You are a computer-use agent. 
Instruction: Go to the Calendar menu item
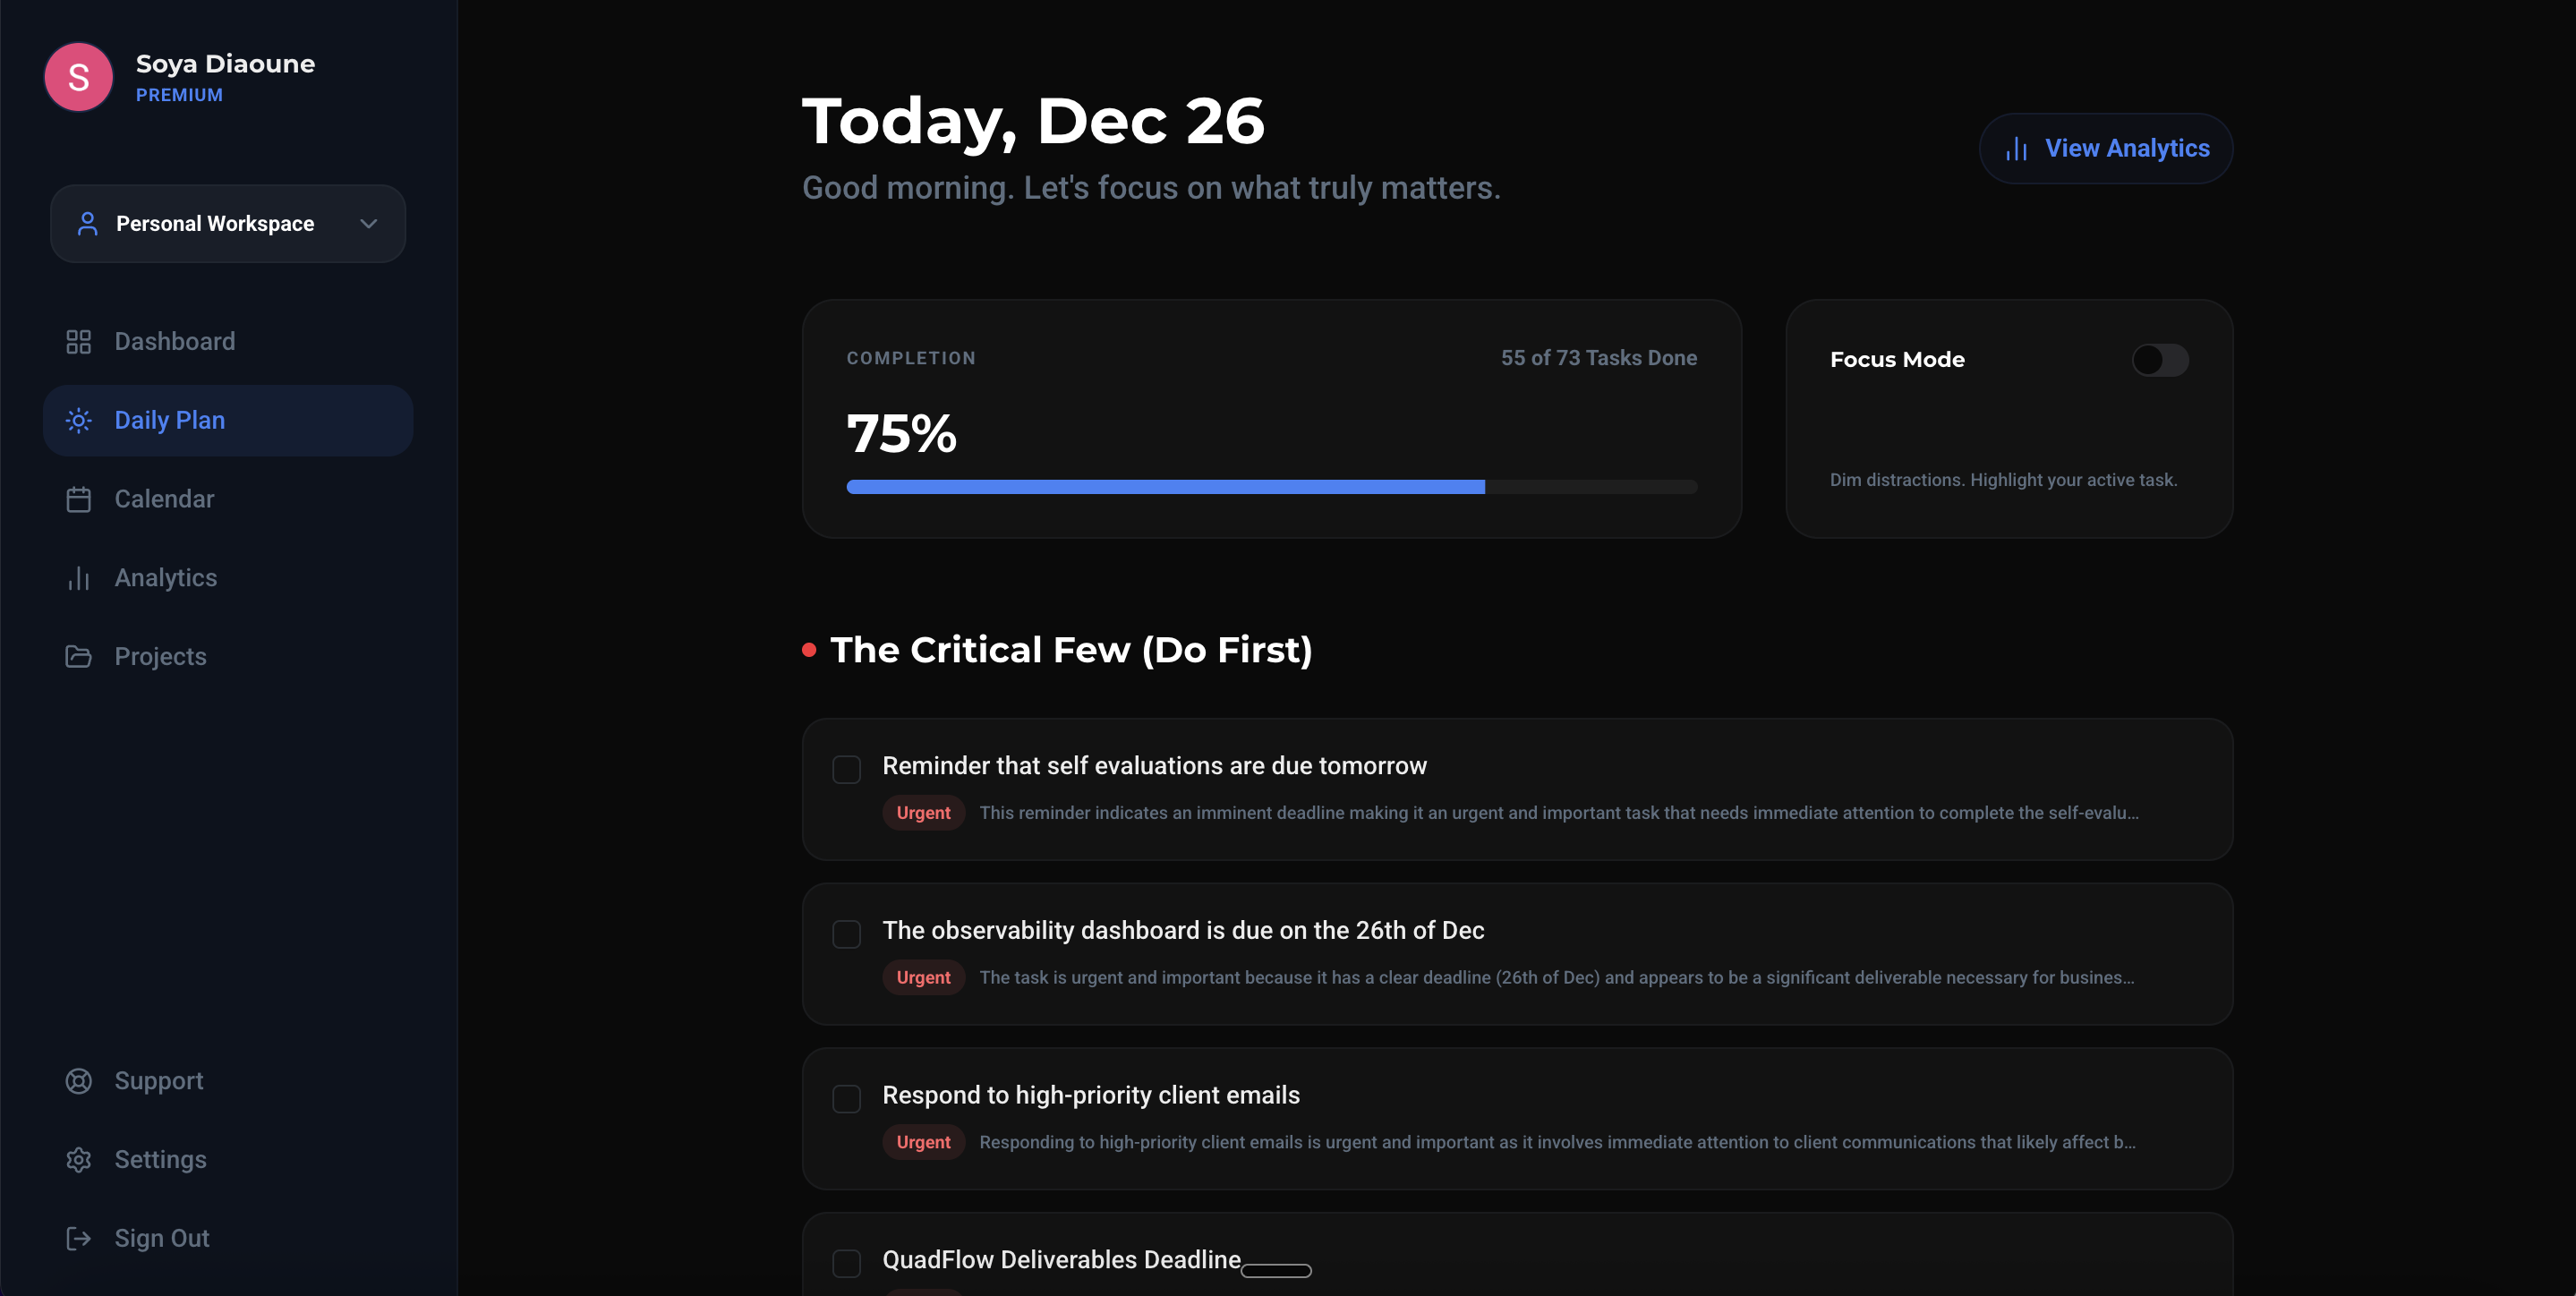[164, 499]
